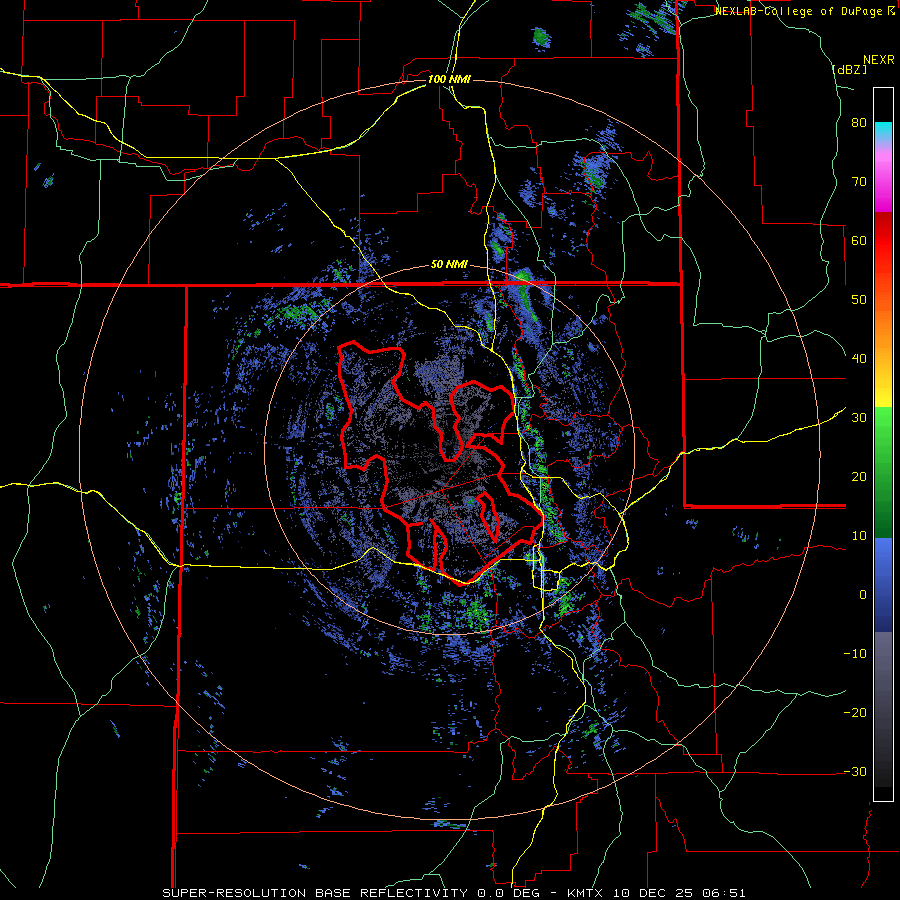The height and width of the screenshot is (900, 900).
Task: Click the [dBZ] unit label
Action: coord(849,69)
